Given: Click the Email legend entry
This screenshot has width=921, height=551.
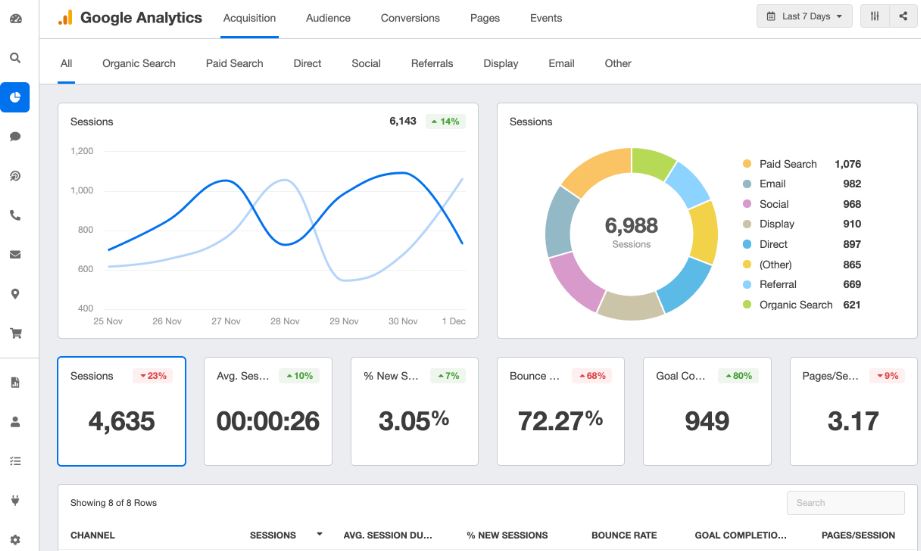Looking at the screenshot, I should 802,184.
